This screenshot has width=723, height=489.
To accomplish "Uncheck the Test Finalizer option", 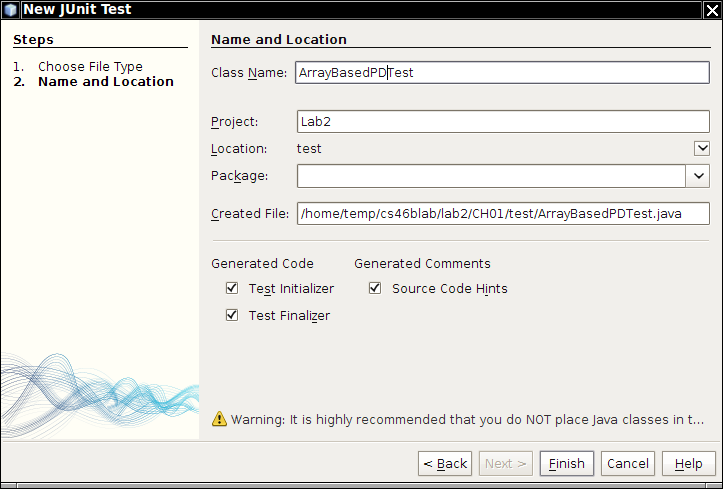I will pyautogui.click(x=232, y=315).
